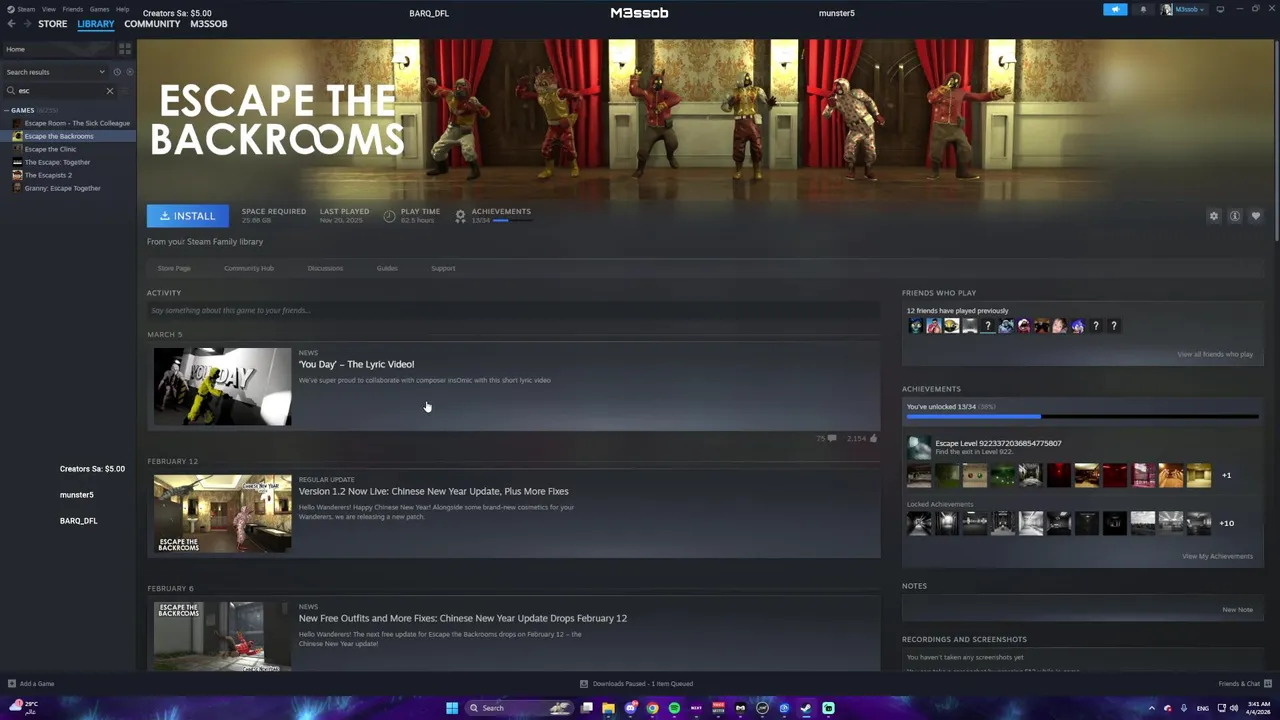Click New Note button
This screenshot has height=720, width=1280.
[1237, 609]
